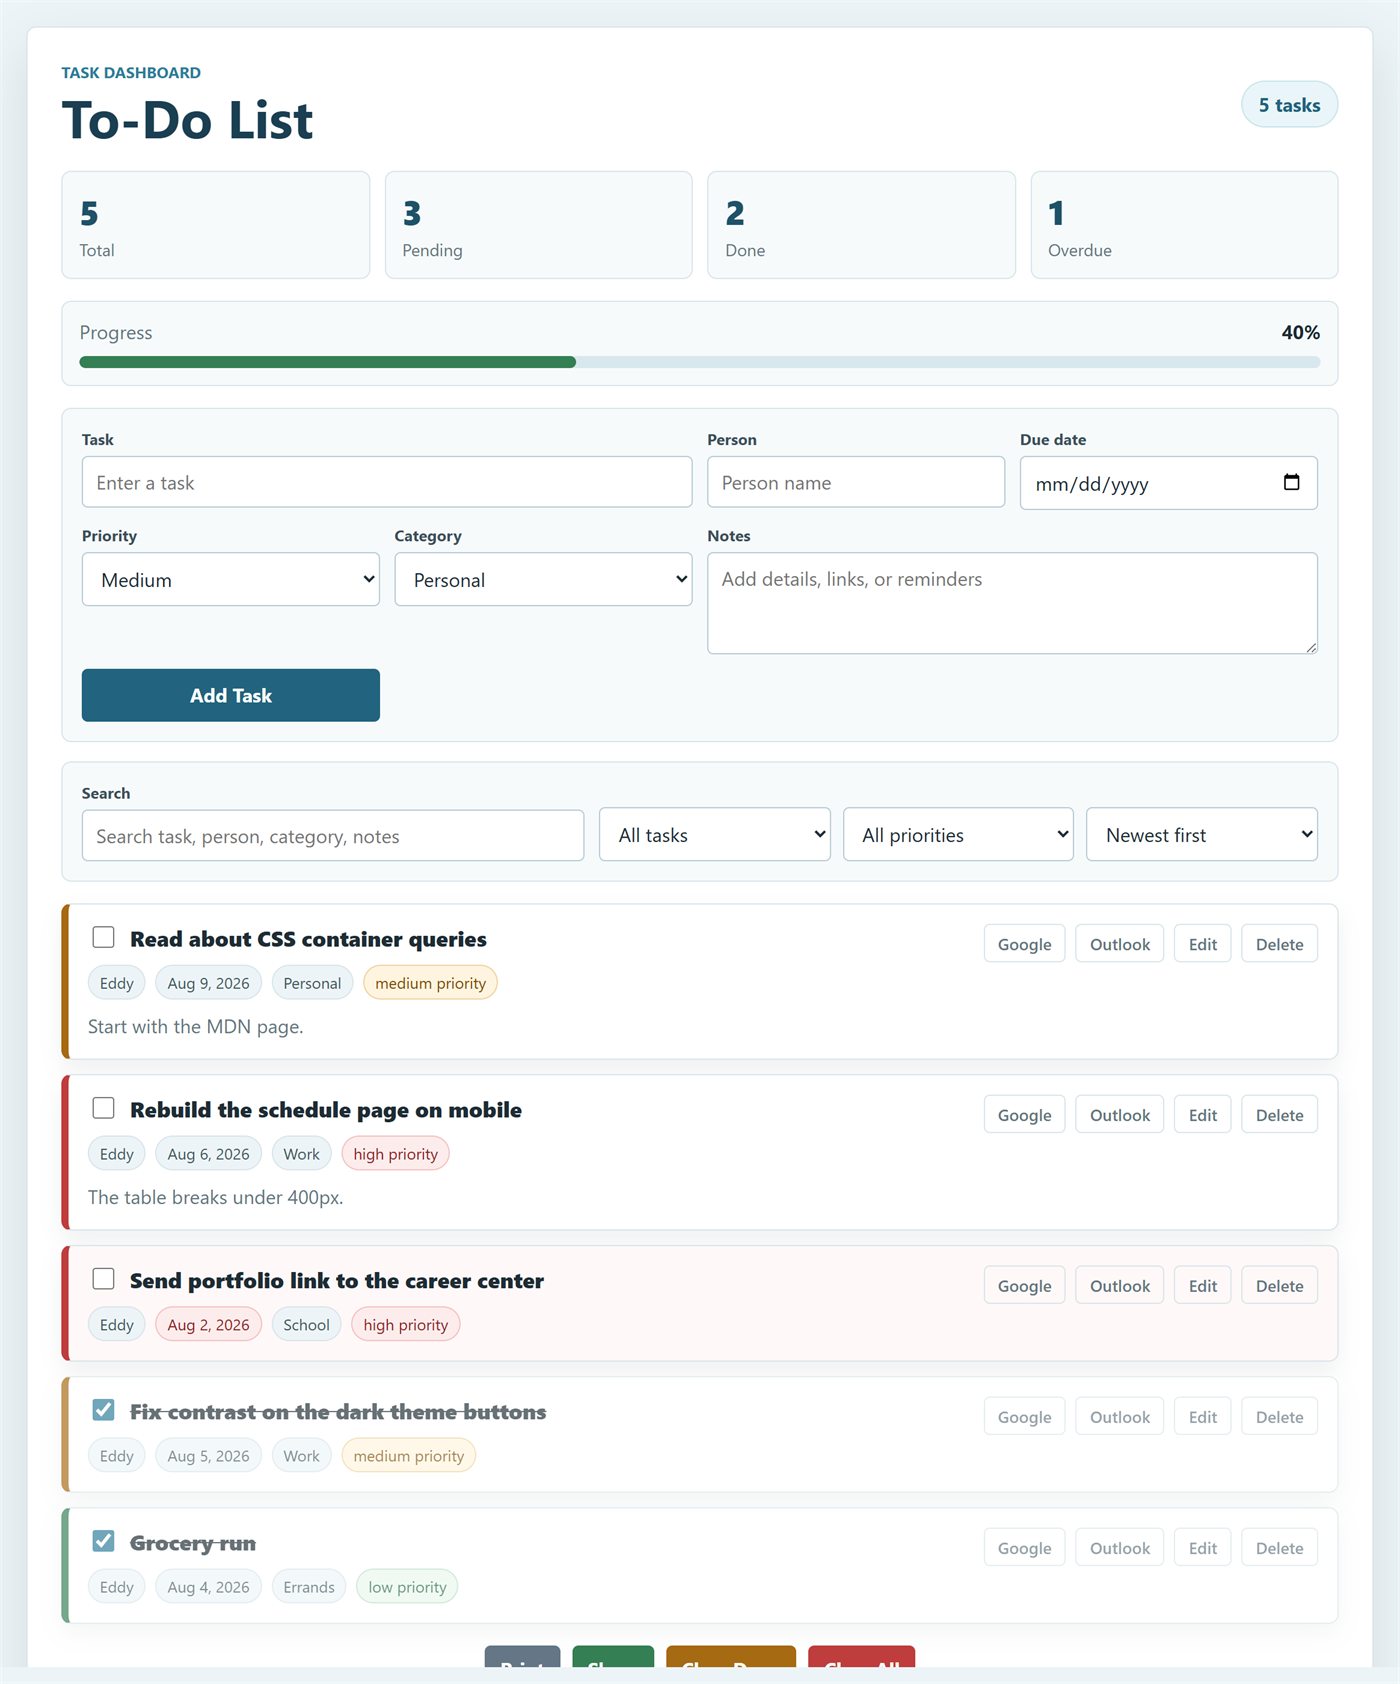This screenshot has height=1684, width=1400.
Task: Edit the Rebuild schedule page task
Action: 1203,1115
